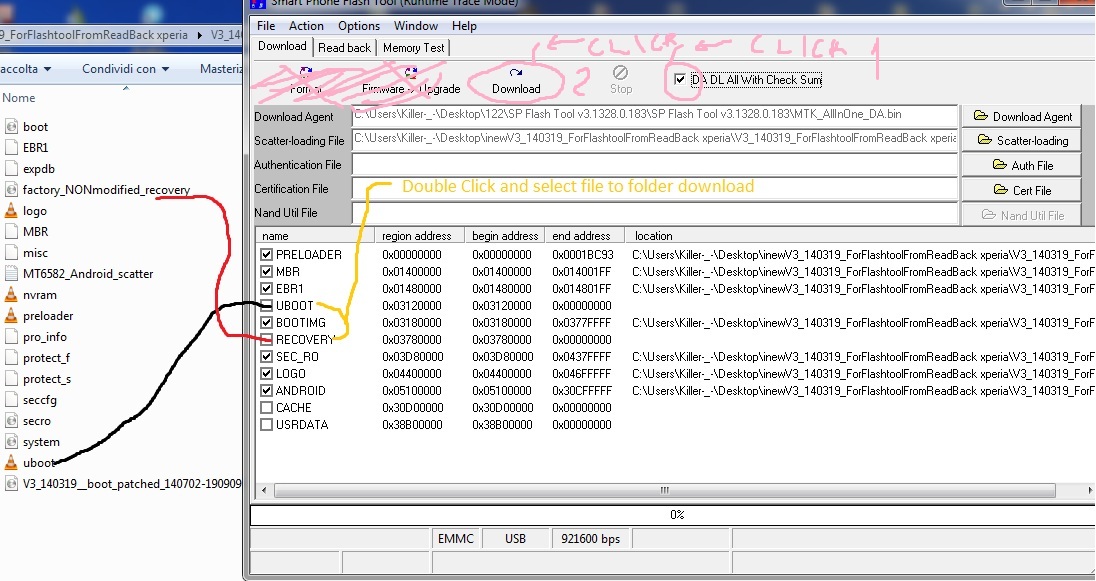Image resolution: width=1096 pixels, height=581 pixels.
Task: Click the protect_s file icon
Action: pos(10,378)
